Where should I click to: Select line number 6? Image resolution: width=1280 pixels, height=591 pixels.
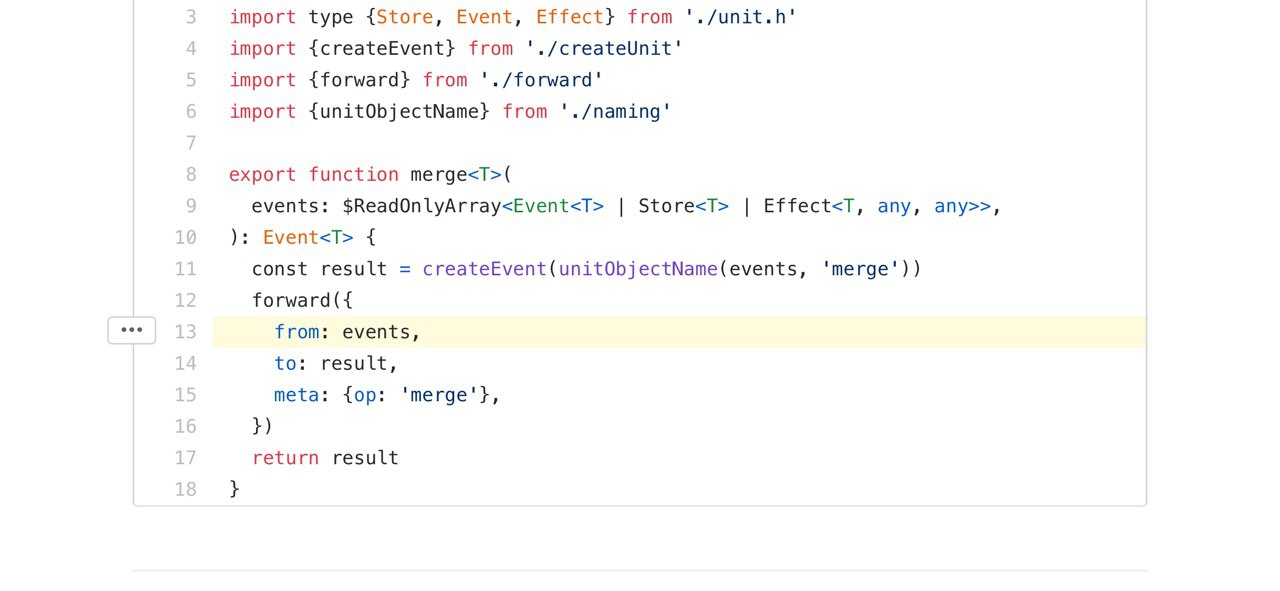[x=191, y=111]
